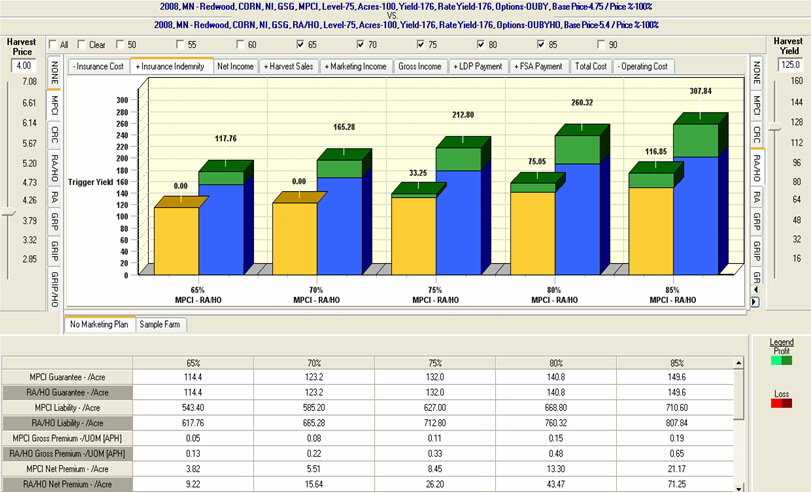Screen dimensions: 811x493
Task: Enable the 60 coverage level checkbox
Action: 240,45
